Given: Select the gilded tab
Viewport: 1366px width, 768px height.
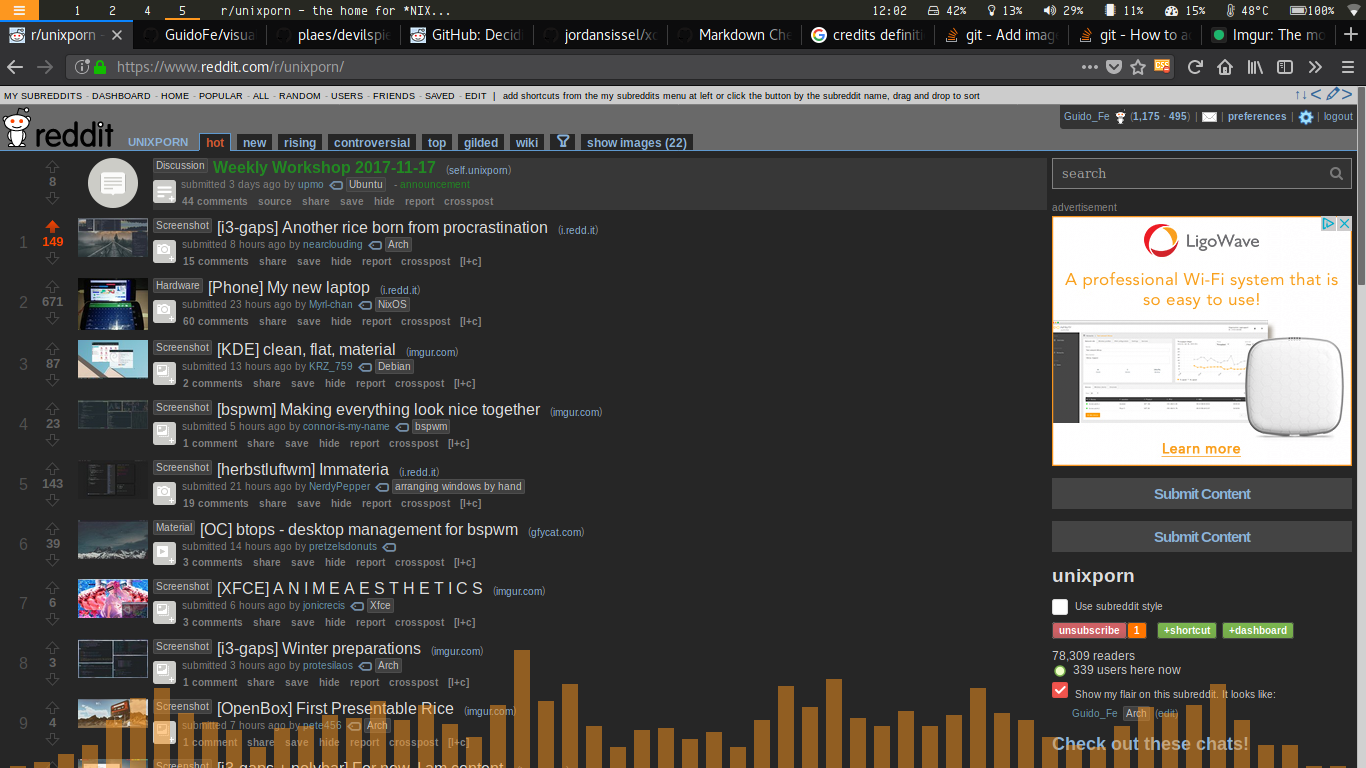Looking at the screenshot, I should (481, 142).
